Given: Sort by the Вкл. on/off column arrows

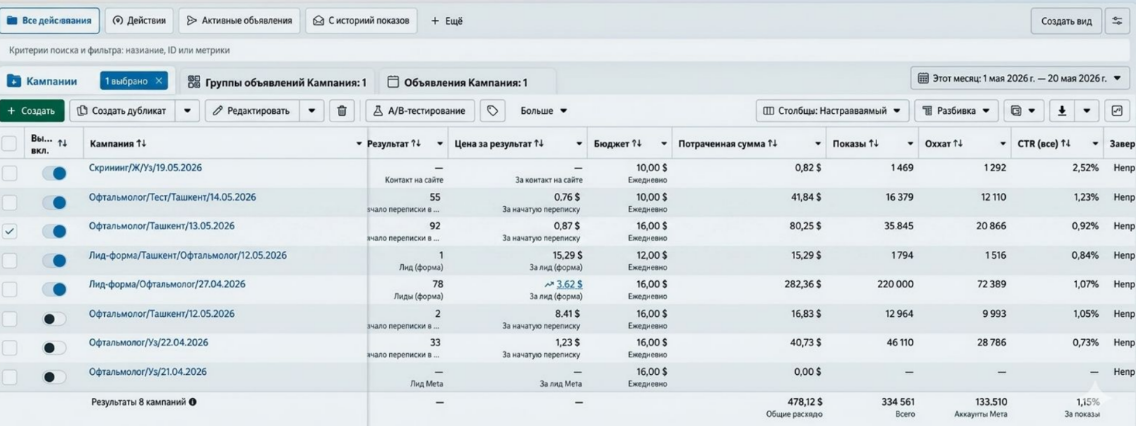Looking at the screenshot, I should (x=62, y=144).
